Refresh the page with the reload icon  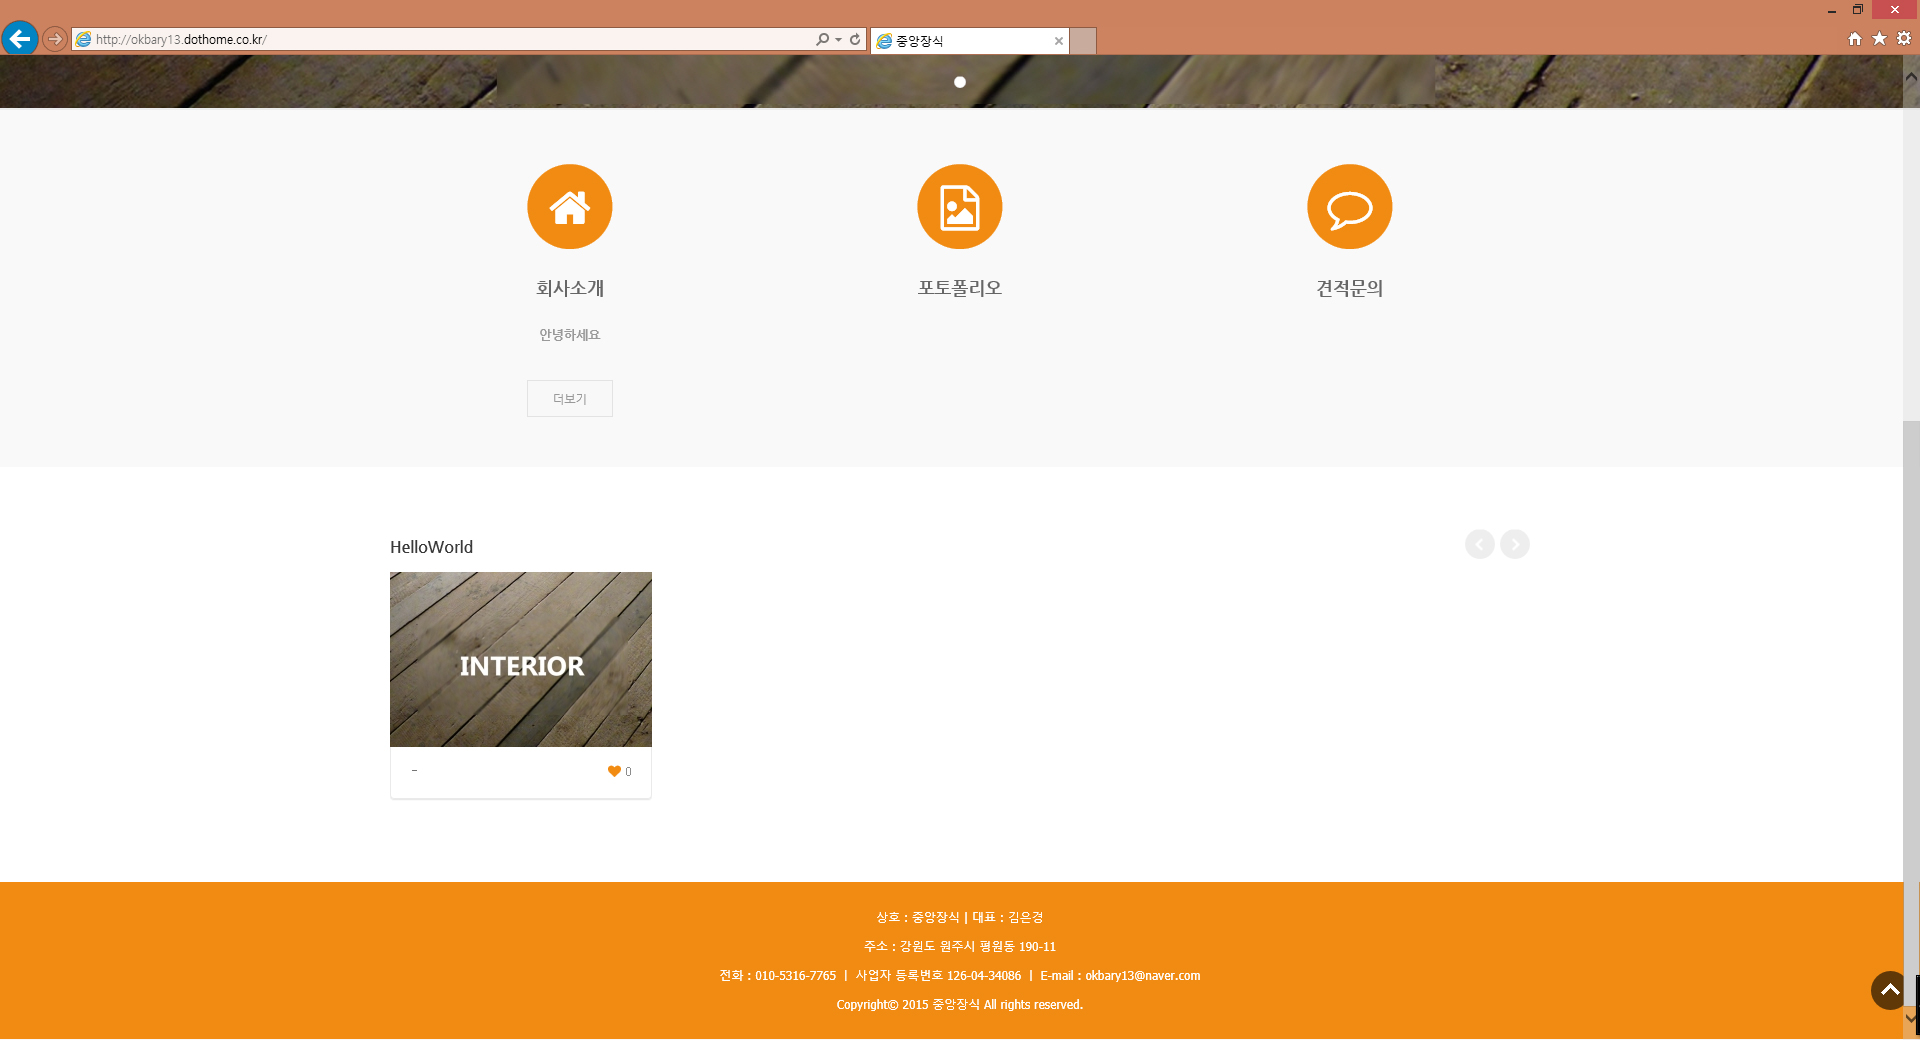point(855,39)
